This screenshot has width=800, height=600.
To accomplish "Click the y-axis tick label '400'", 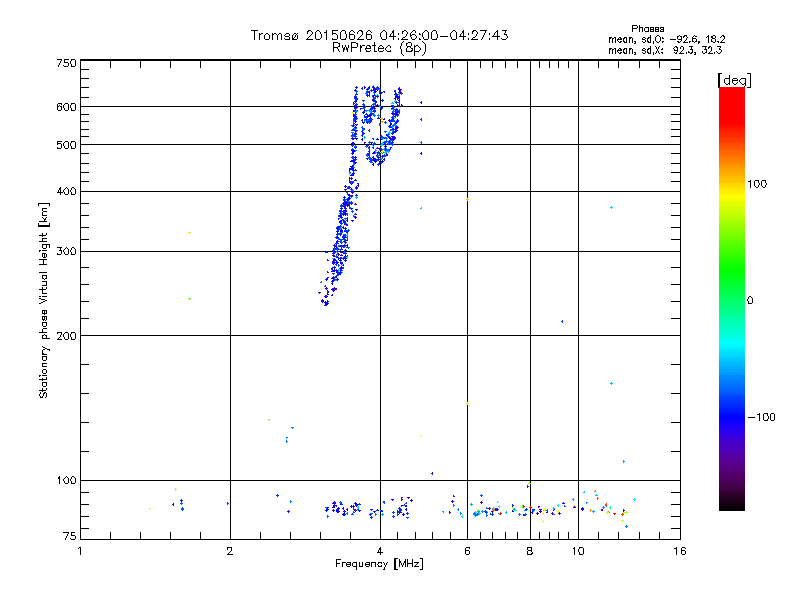I will coord(66,192).
